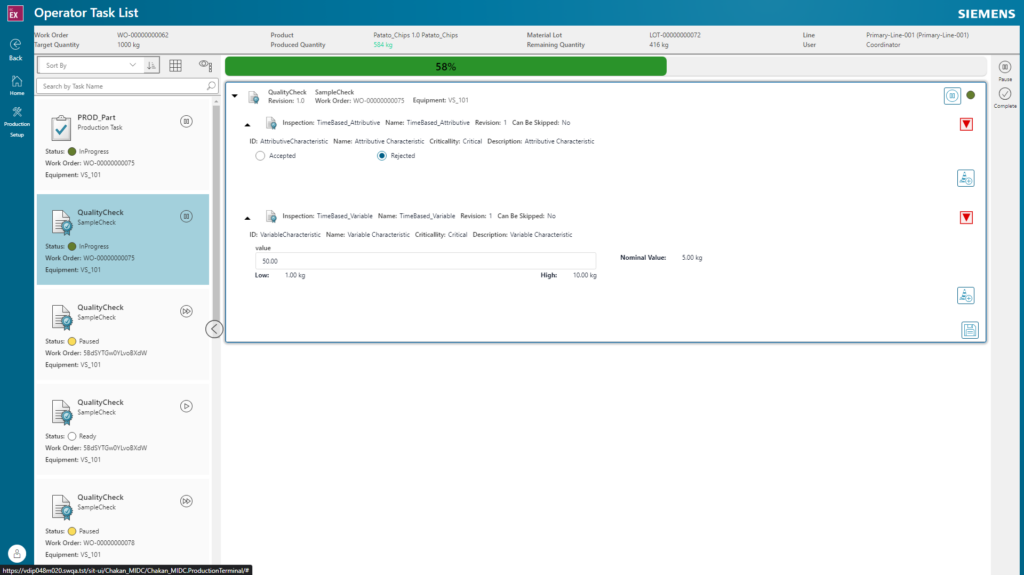Viewport: 1024px width, 575px height.
Task: Click the Pause icon on right panel
Action: 1004,67
